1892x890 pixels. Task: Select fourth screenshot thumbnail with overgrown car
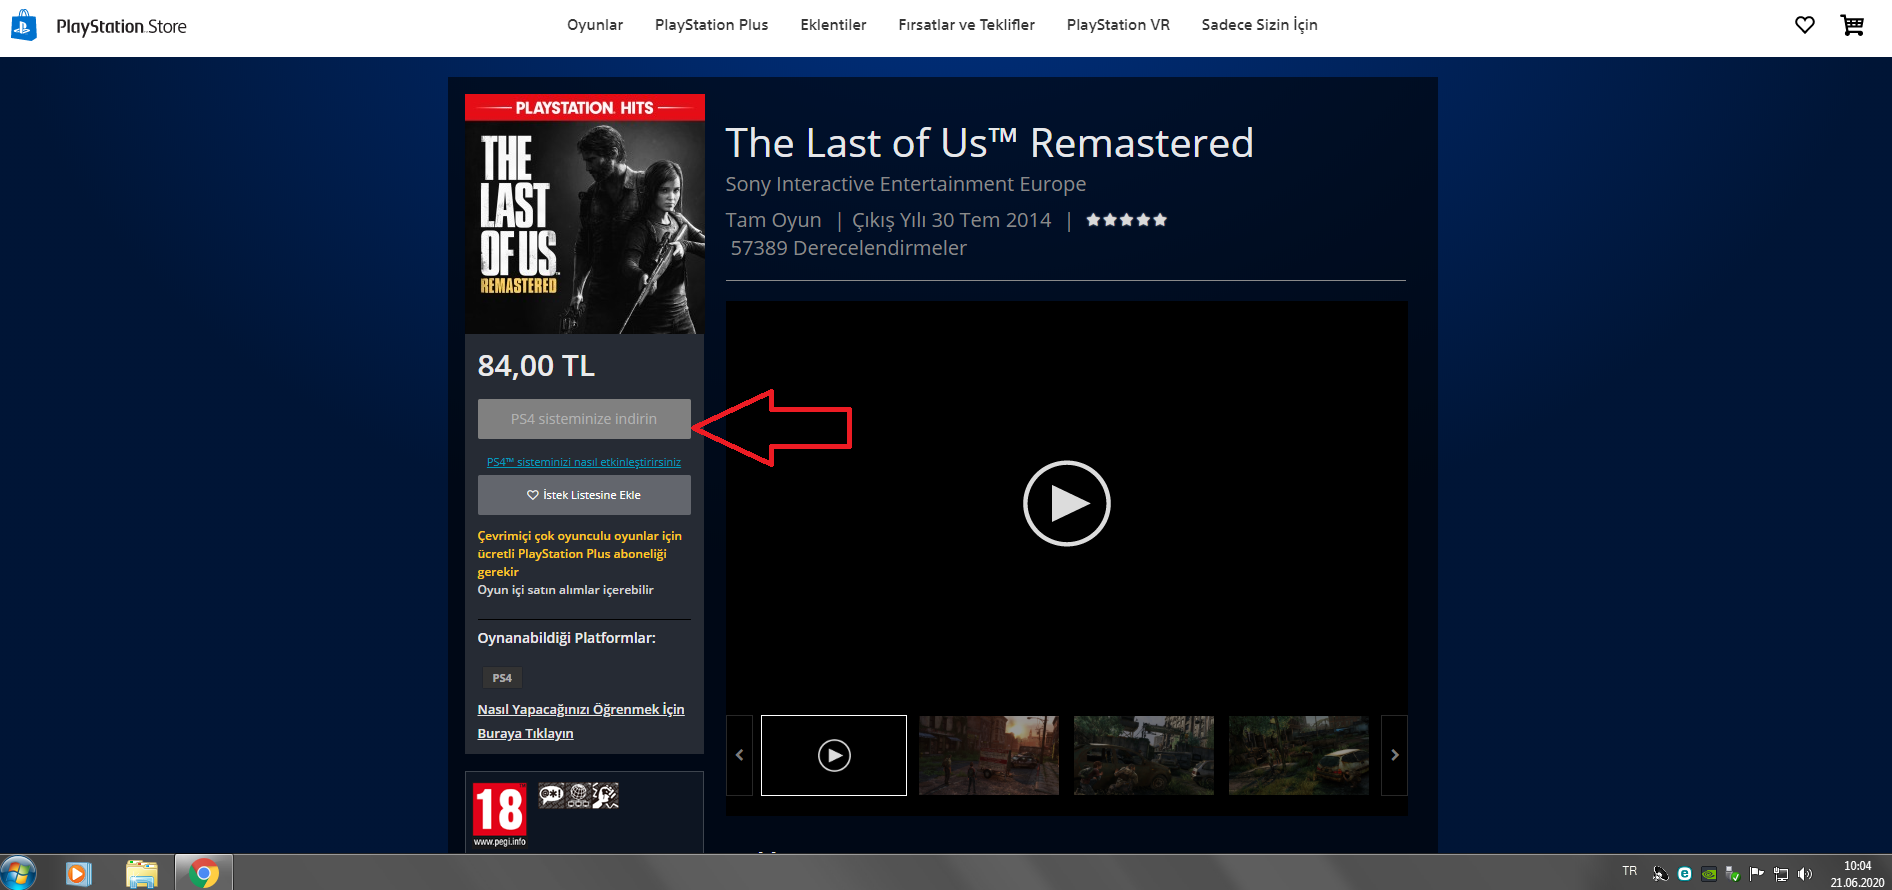pyautogui.click(x=1299, y=755)
